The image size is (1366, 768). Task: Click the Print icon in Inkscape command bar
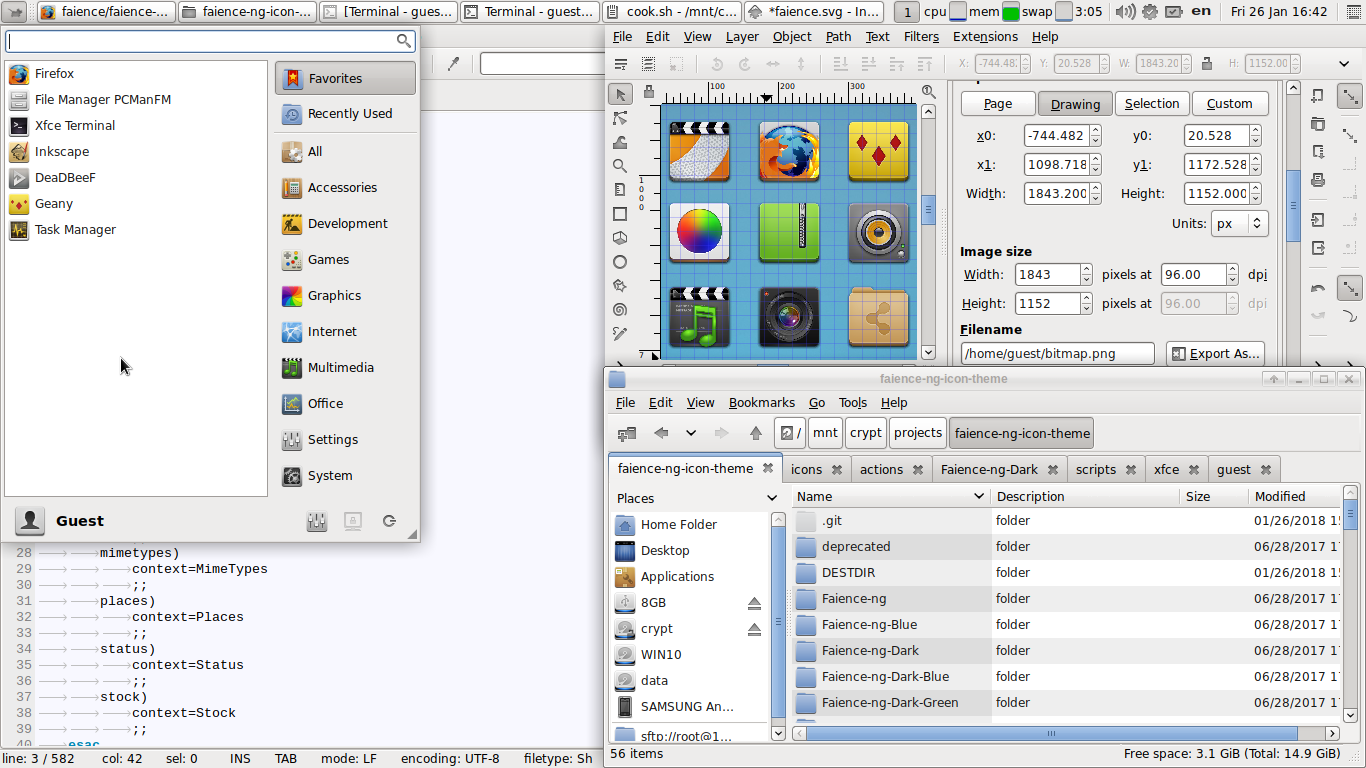[x=1318, y=180]
